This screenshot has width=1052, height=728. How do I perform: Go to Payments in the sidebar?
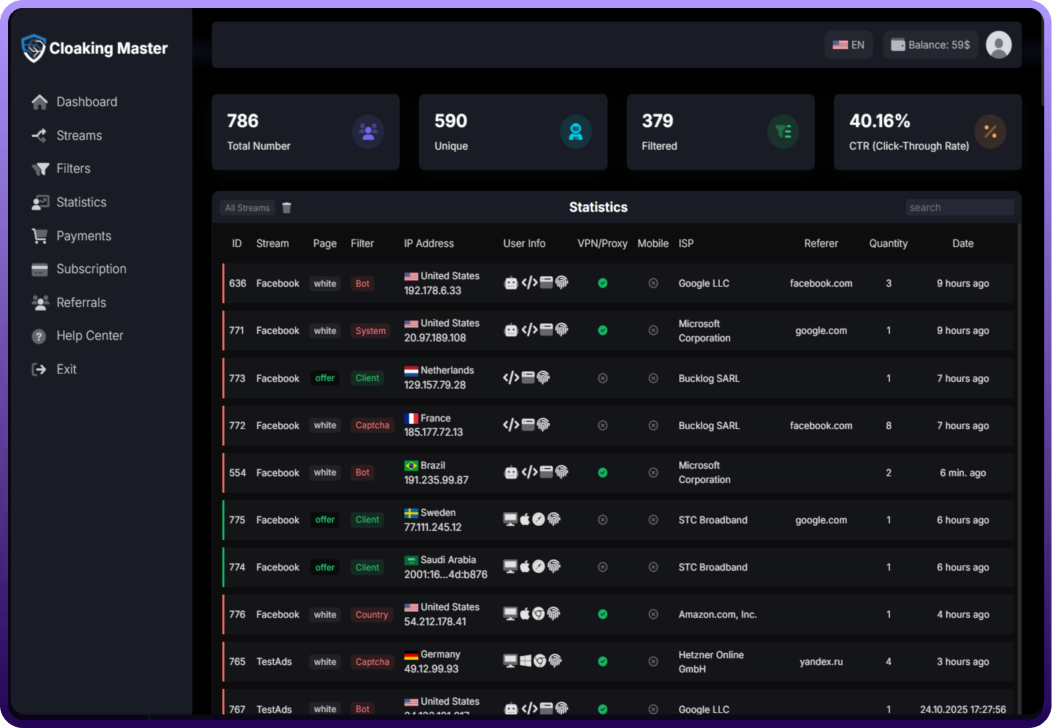[x=83, y=236]
